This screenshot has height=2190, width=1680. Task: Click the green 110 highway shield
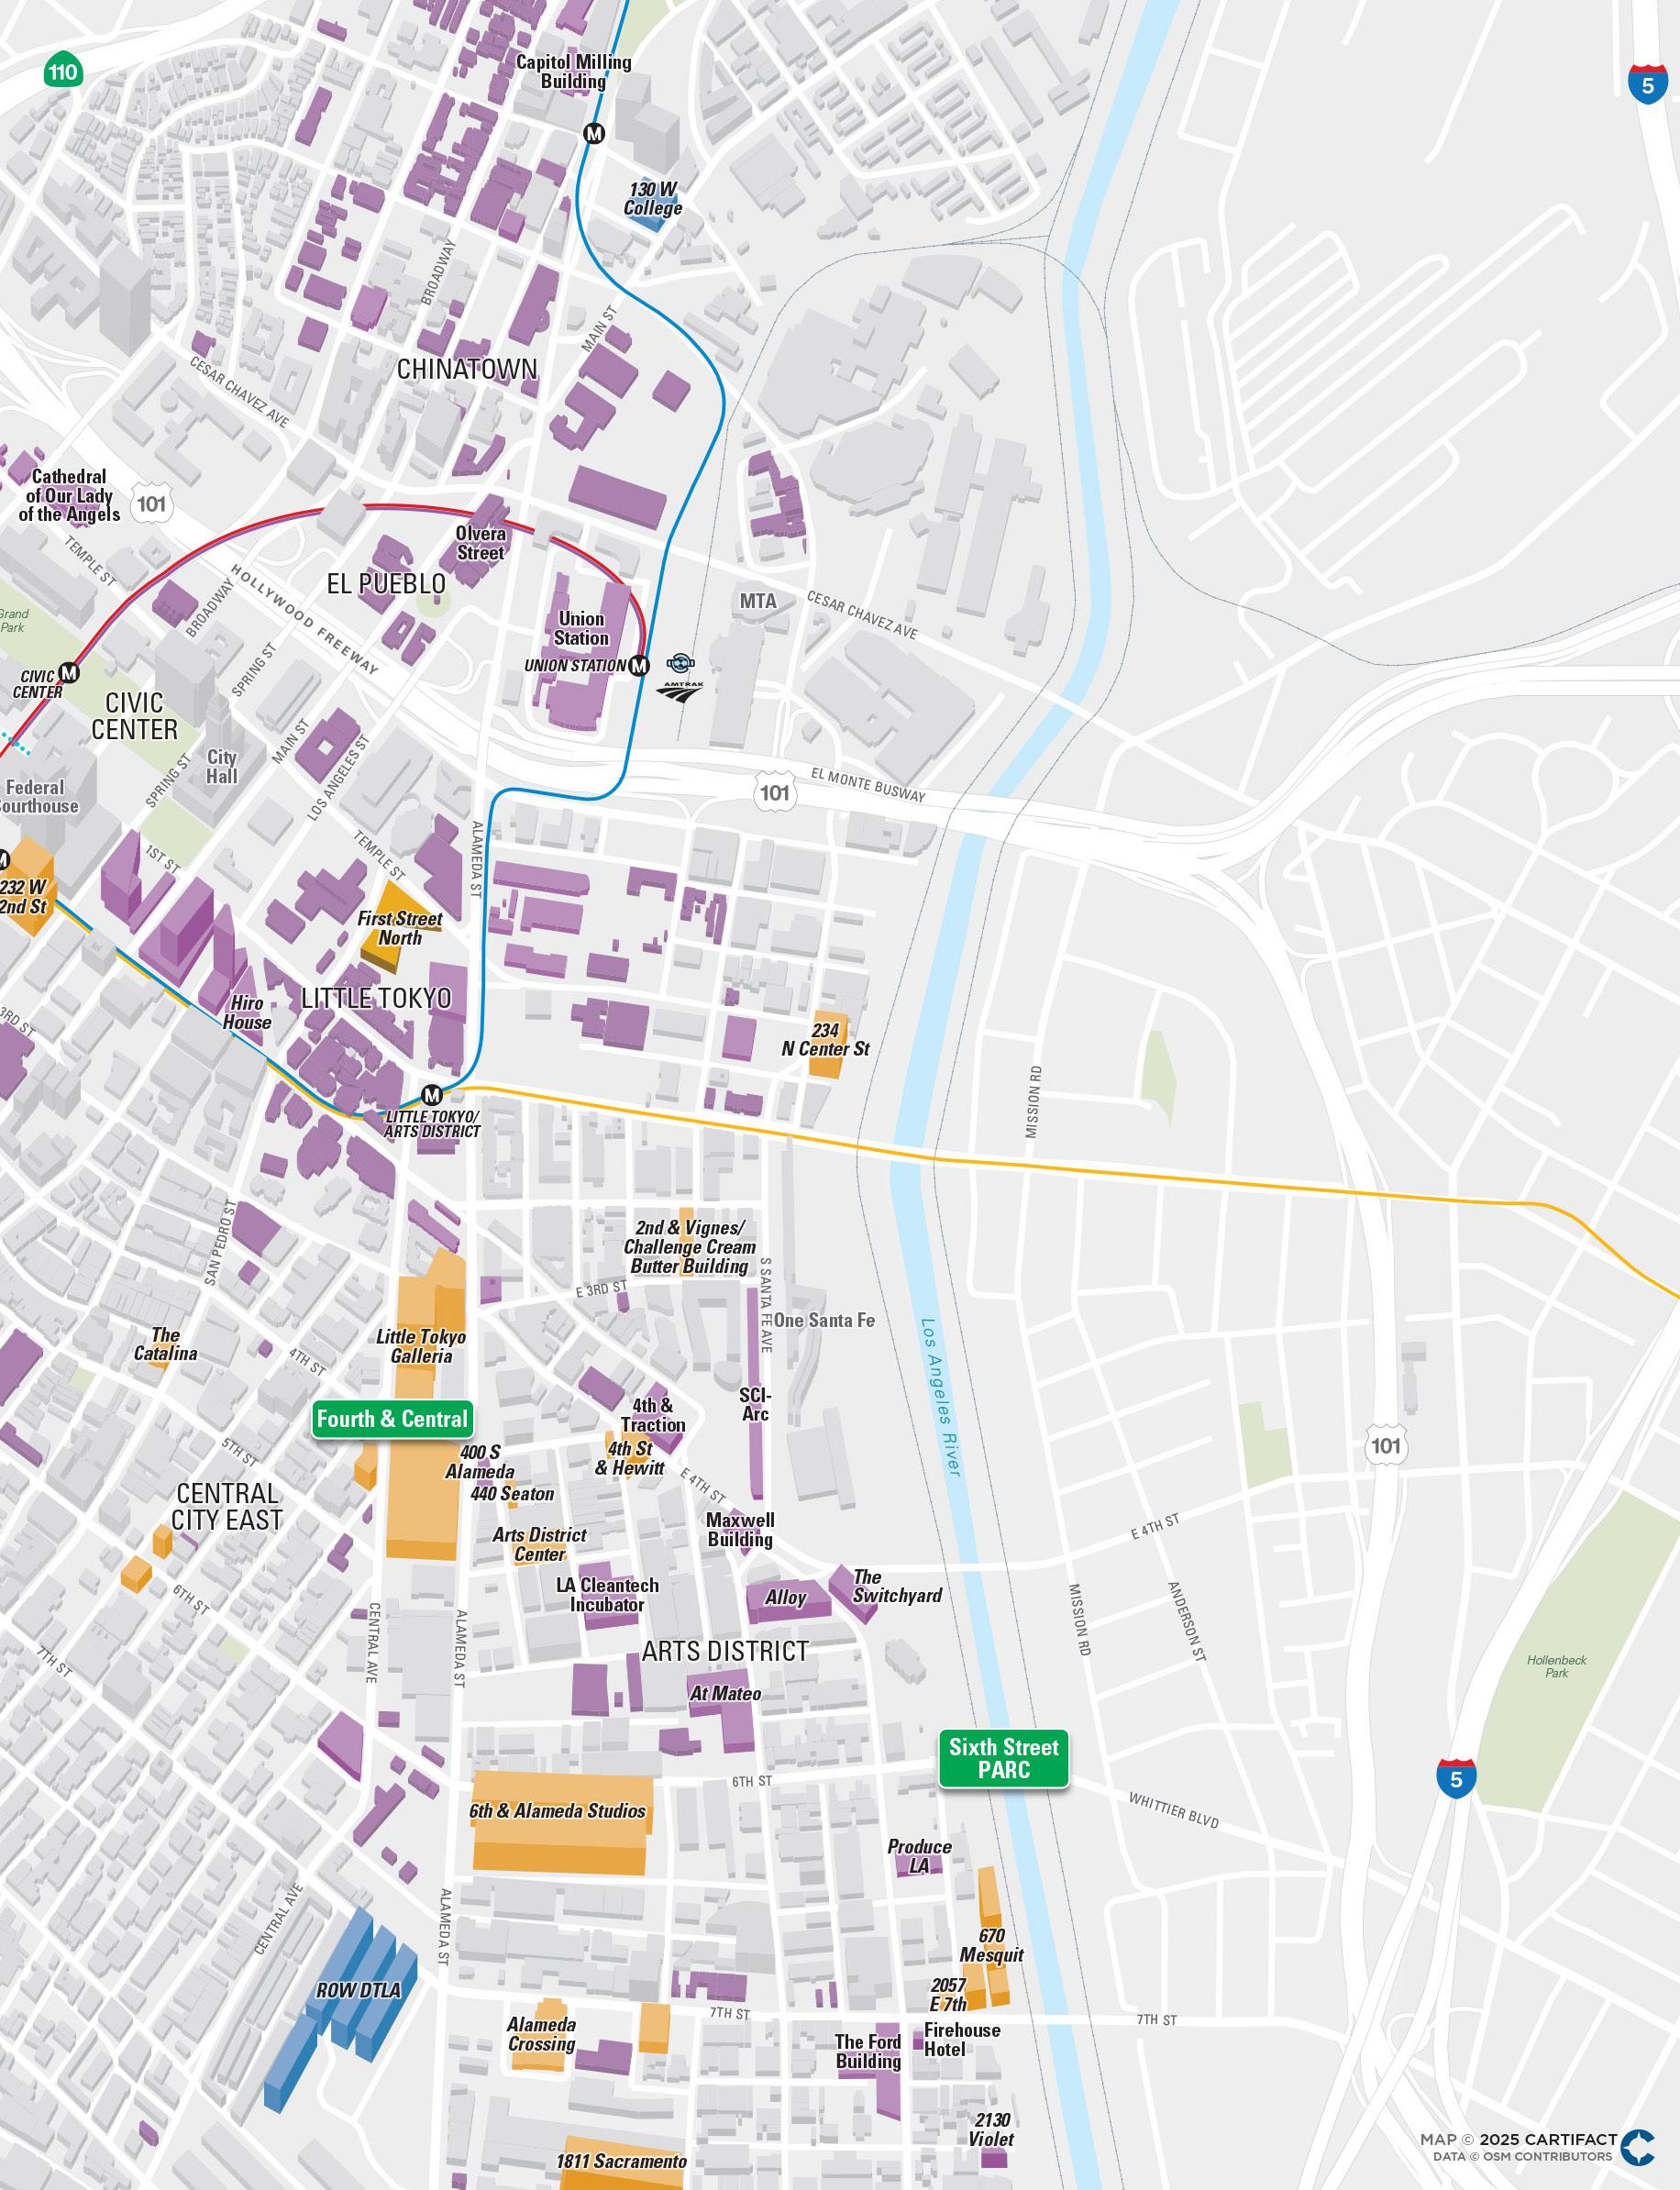[x=62, y=72]
